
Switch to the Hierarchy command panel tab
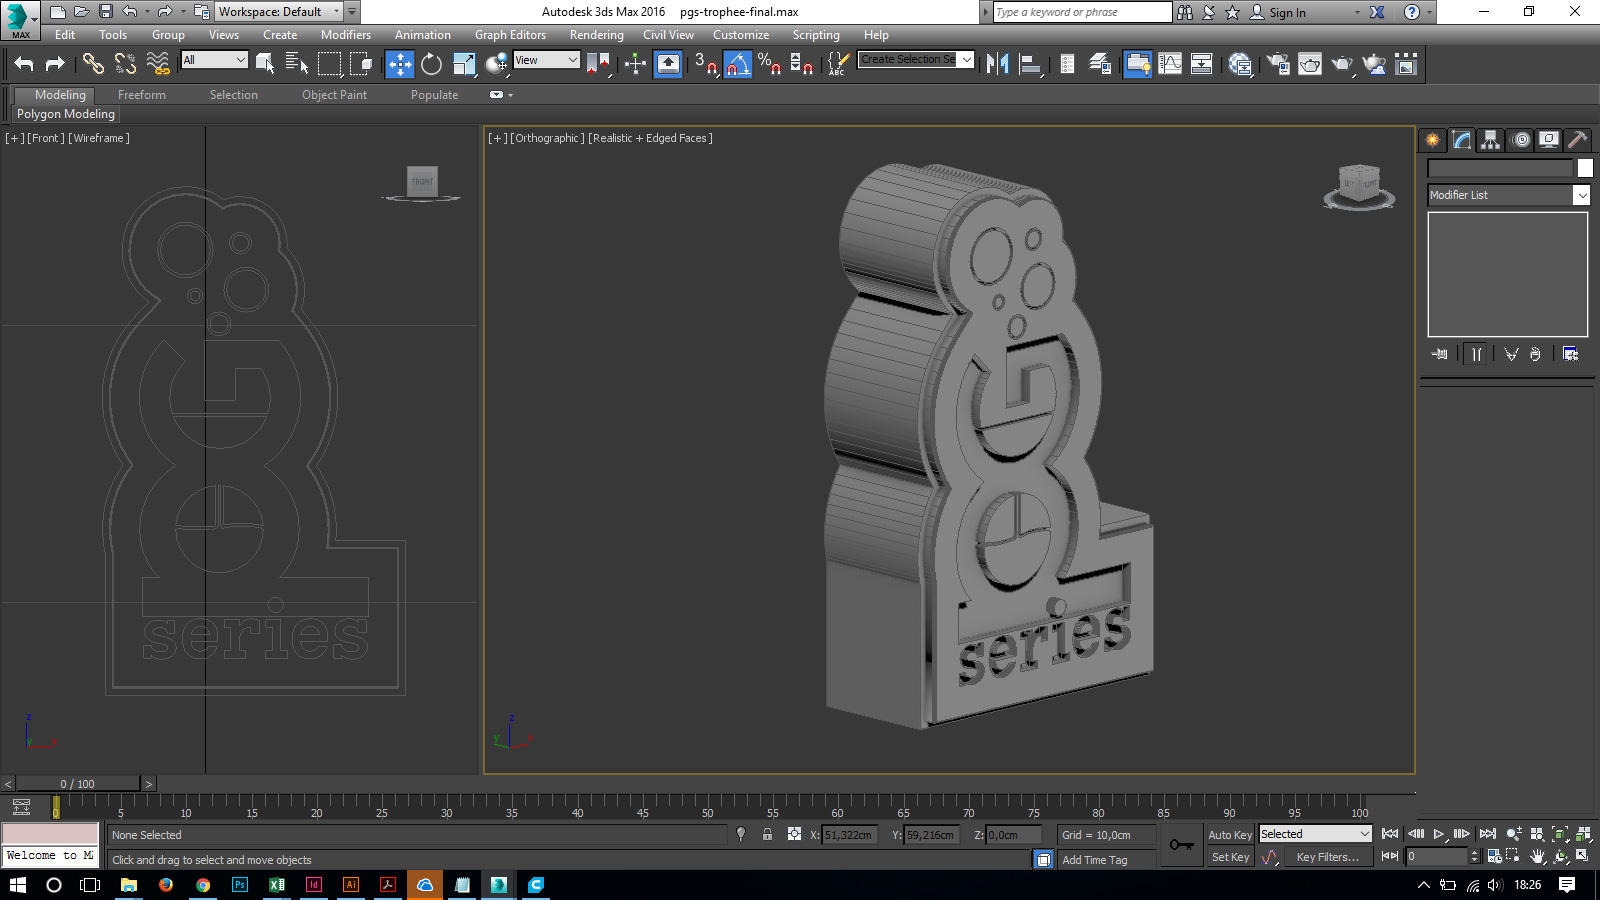[1491, 140]
